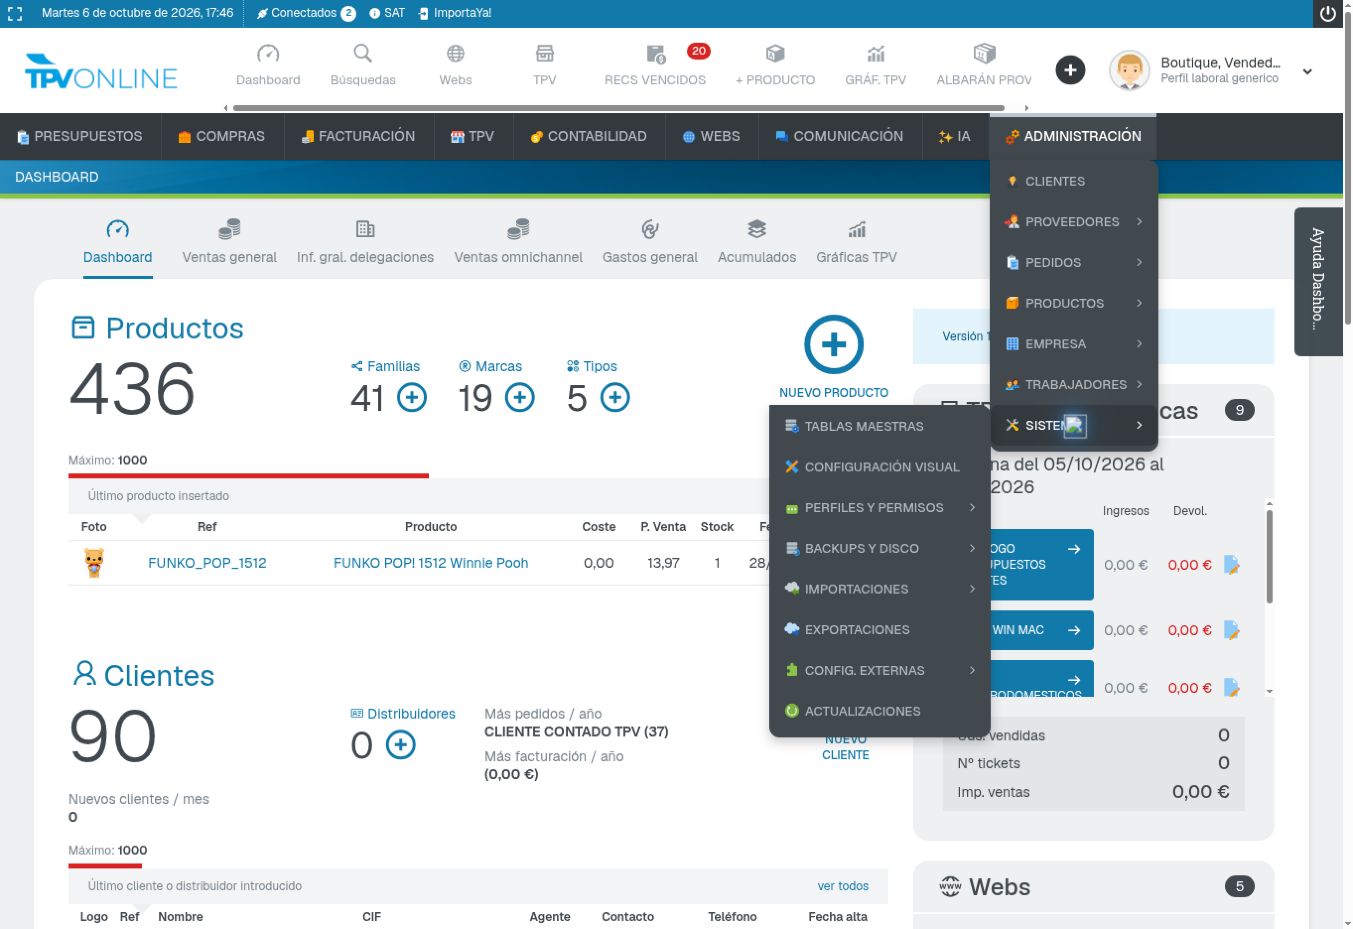Click the RECS VENCIDOS shortcut icon
The width and height of the screenshot is (1353, 929).
pos(655,54)
